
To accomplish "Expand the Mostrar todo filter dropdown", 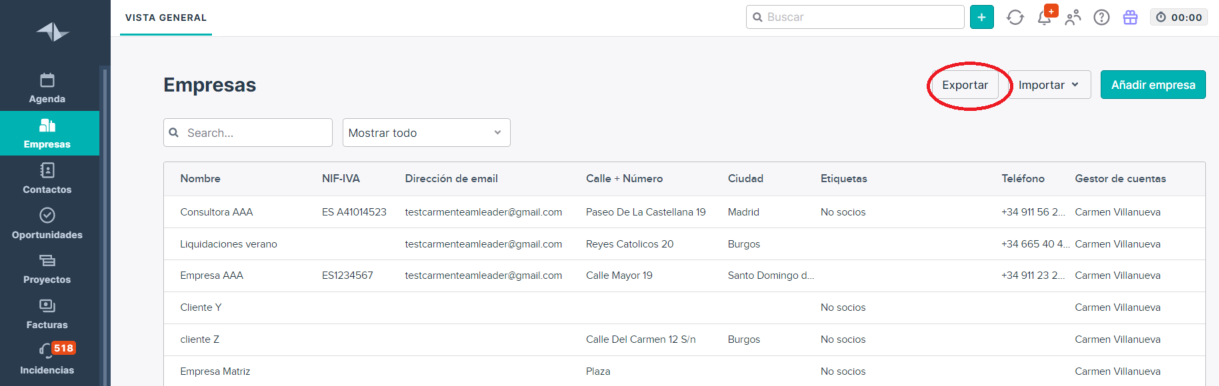I will click(427, 133).
